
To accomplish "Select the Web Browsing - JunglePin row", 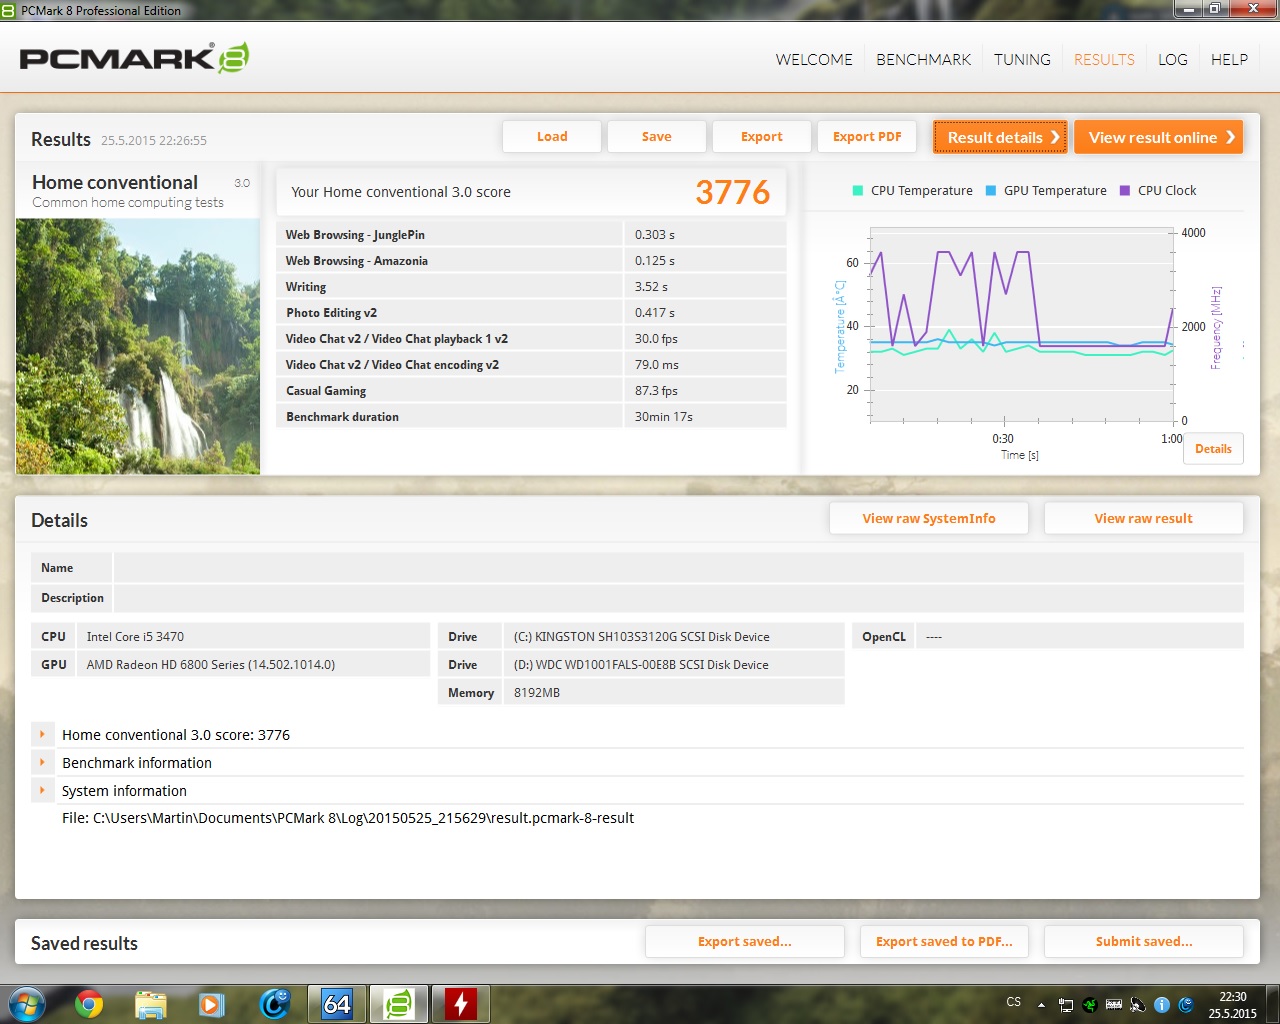I will (531, 235).
